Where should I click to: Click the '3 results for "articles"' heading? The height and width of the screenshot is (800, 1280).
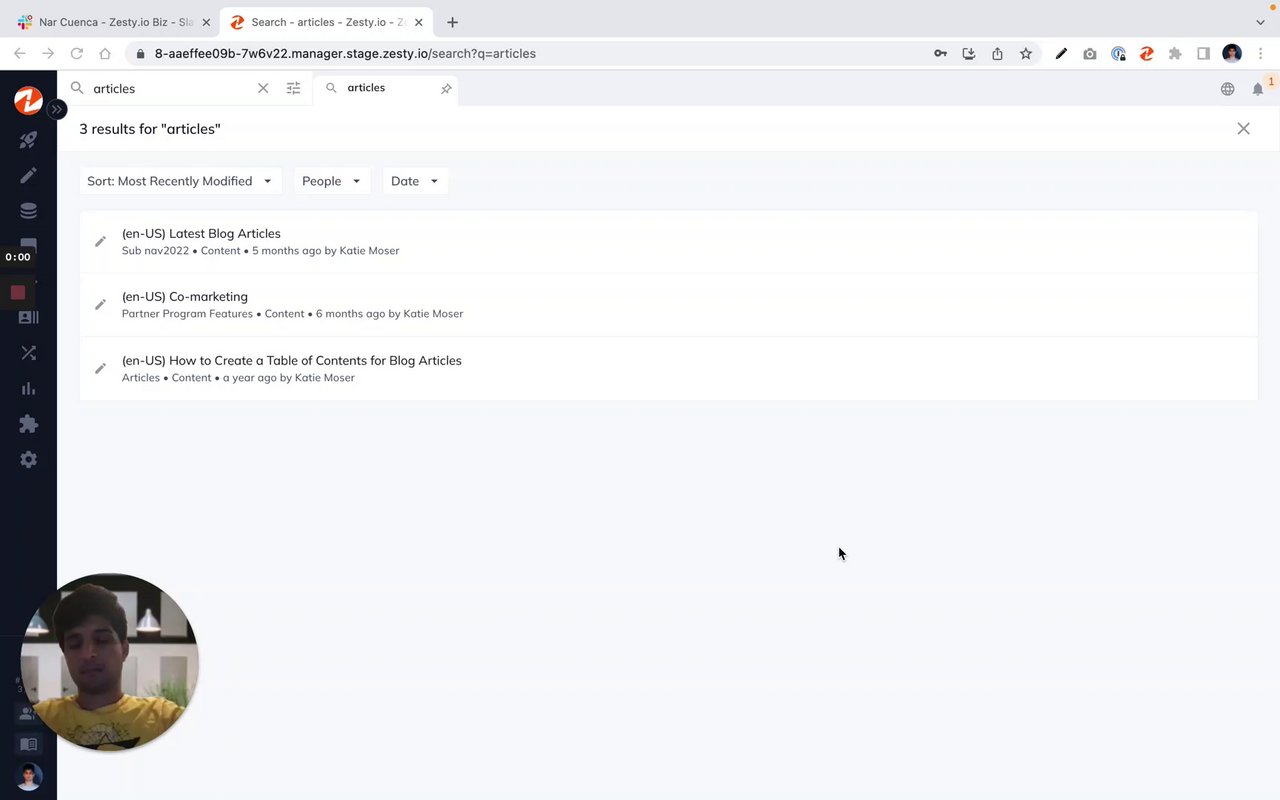click(150, 128)
